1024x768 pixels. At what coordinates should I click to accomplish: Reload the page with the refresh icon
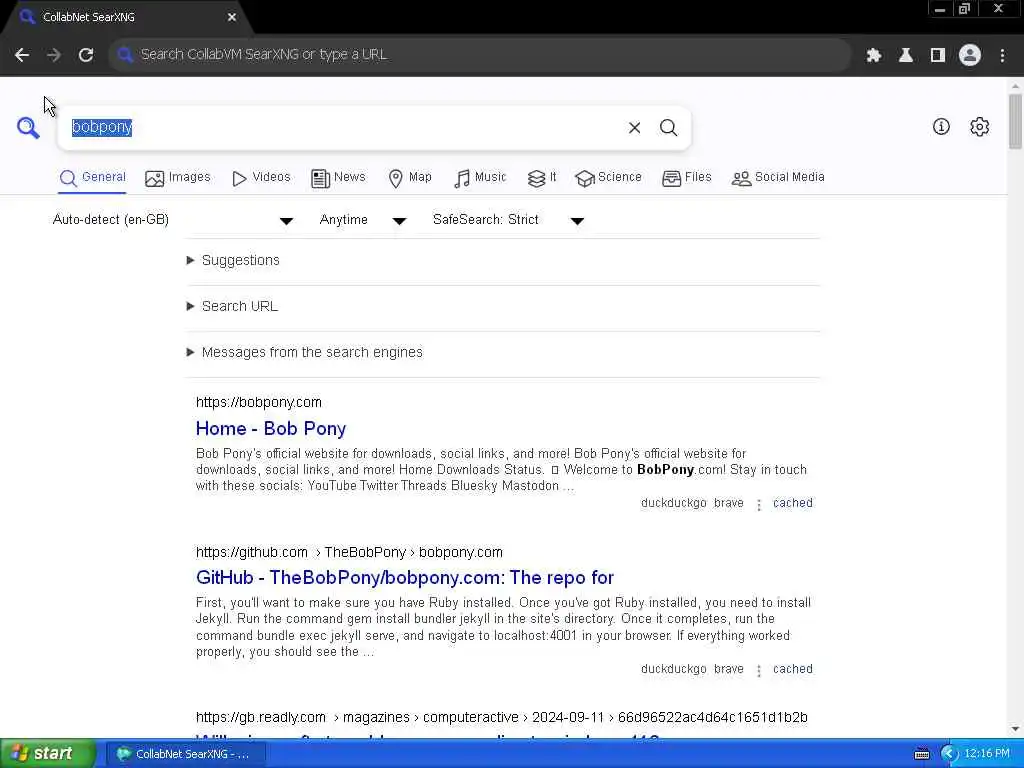86,55
